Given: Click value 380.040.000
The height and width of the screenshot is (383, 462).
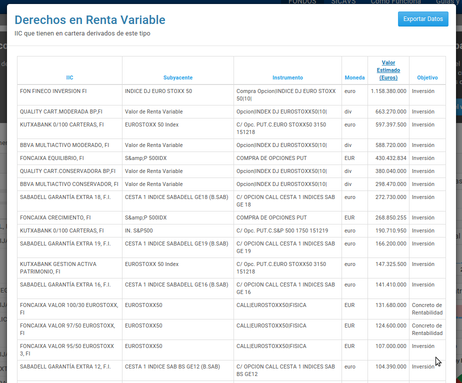Looking at the screenshot, I should coord(391,171).
